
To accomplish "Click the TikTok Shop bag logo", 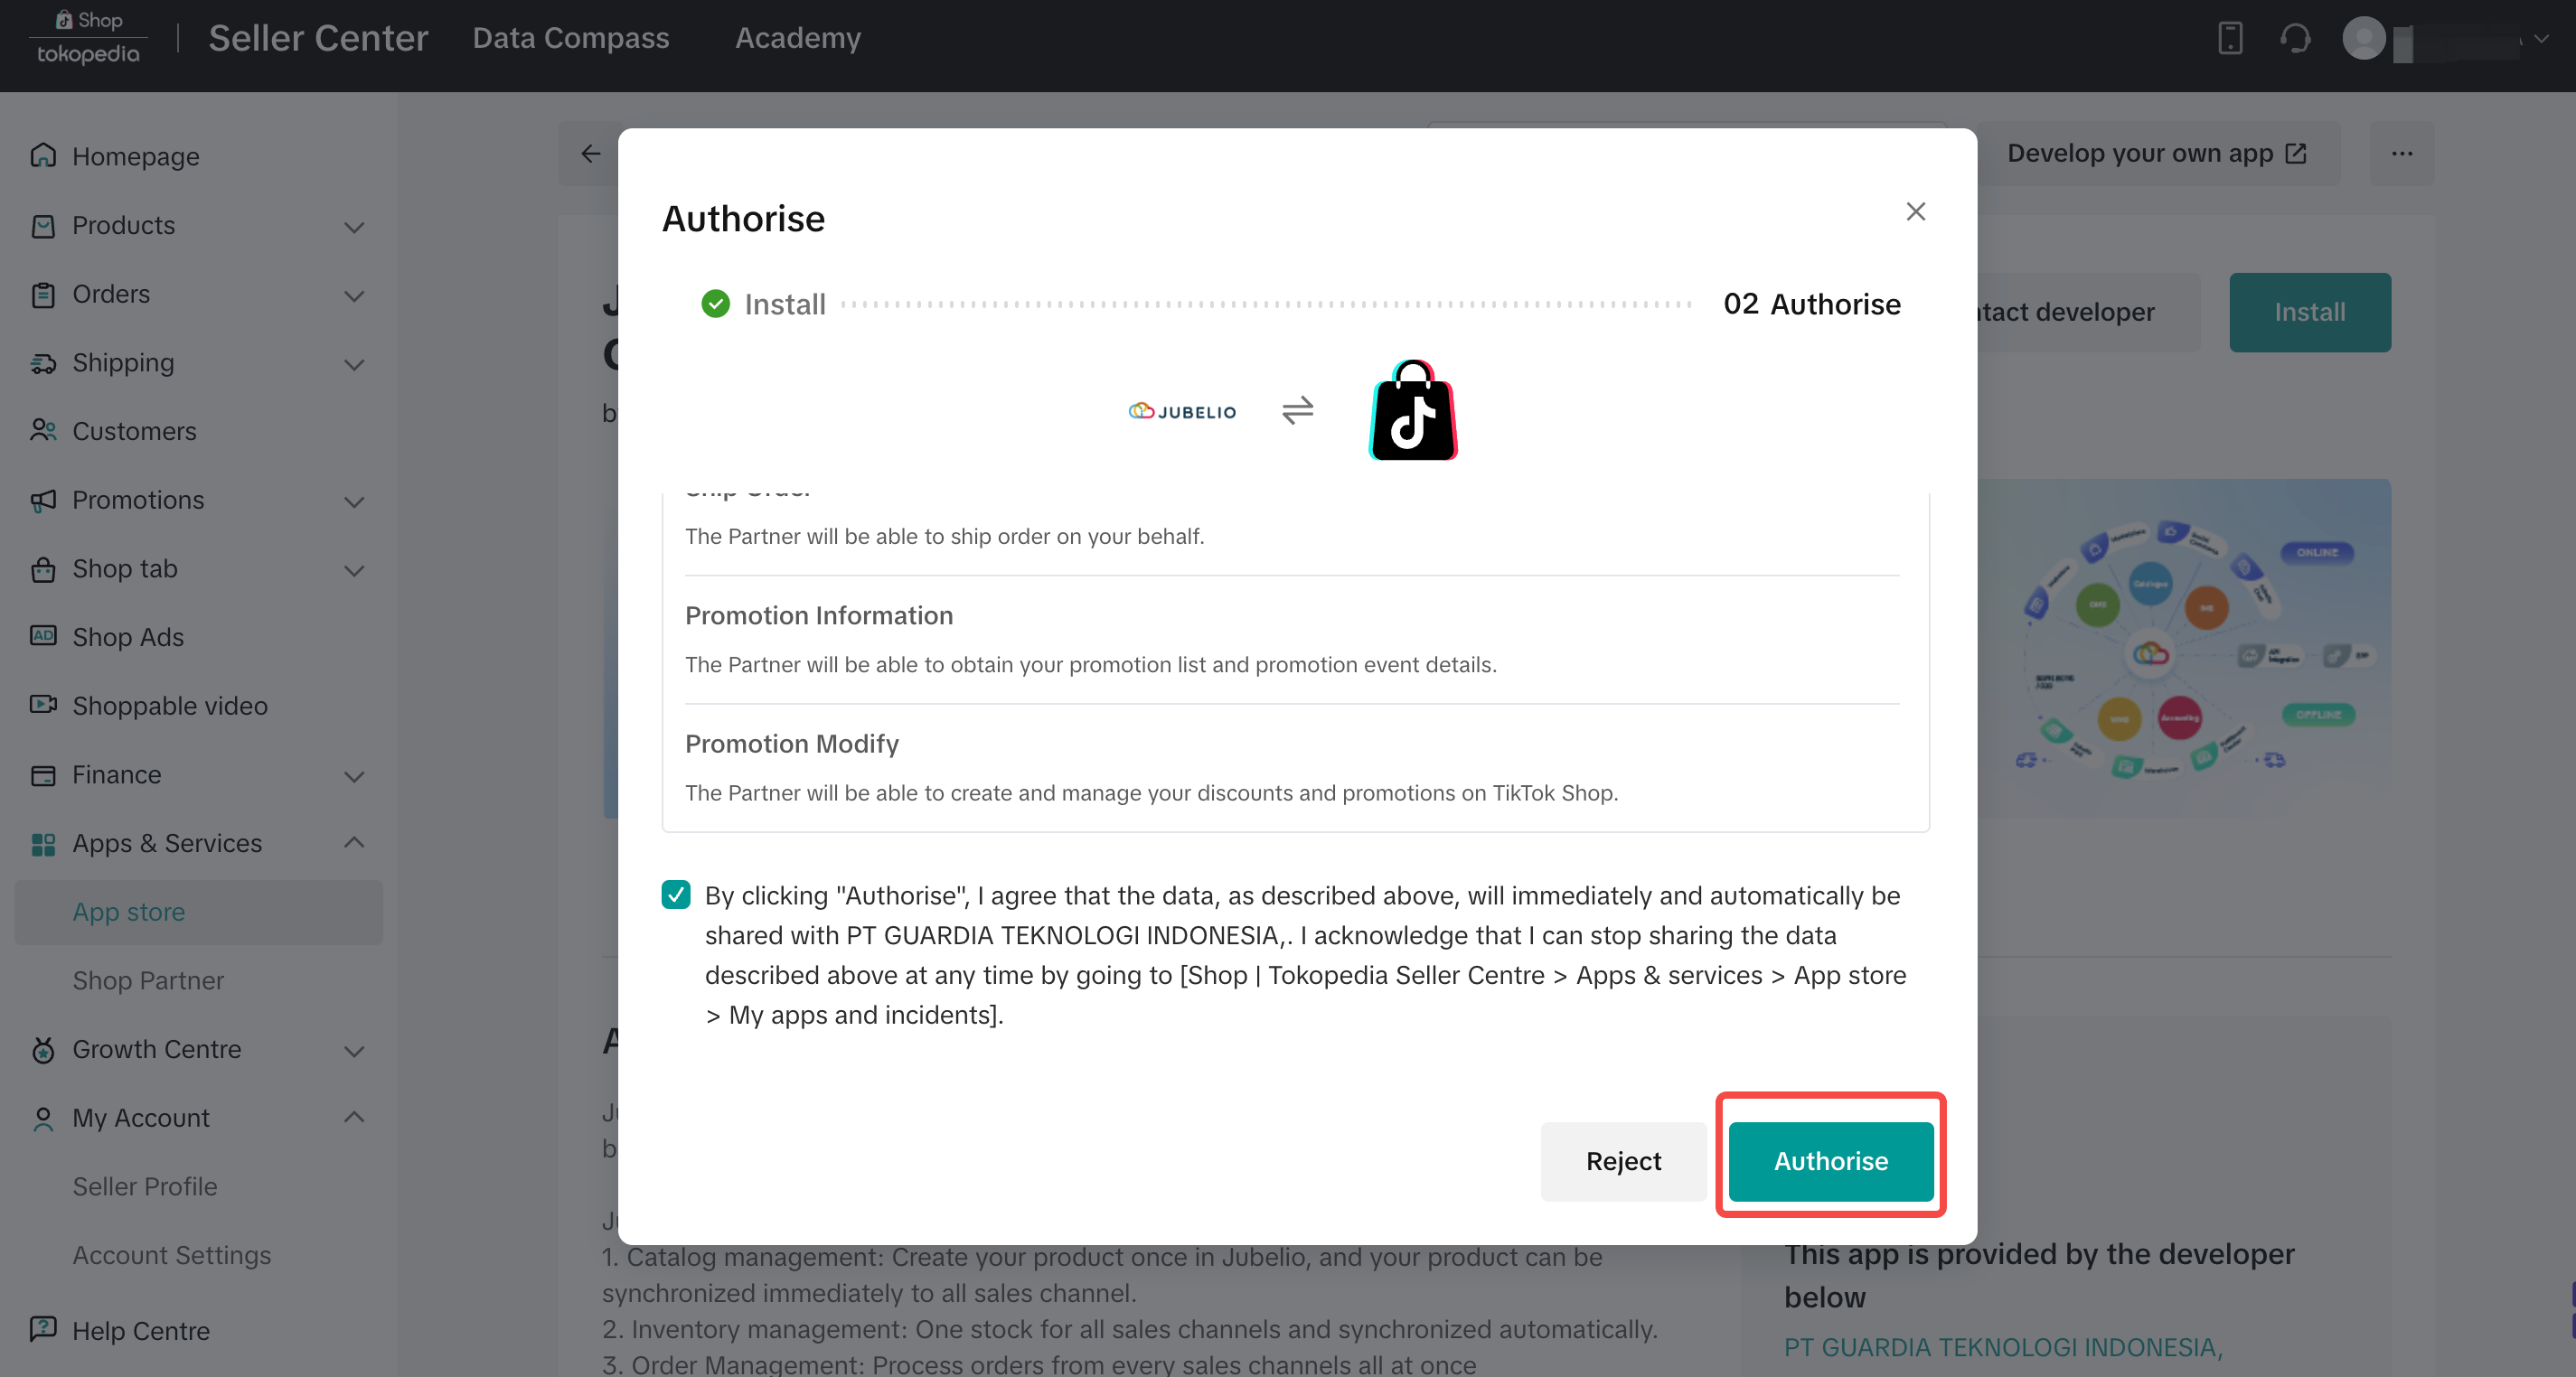I will pyautogui.click(x=1412, y=410).
